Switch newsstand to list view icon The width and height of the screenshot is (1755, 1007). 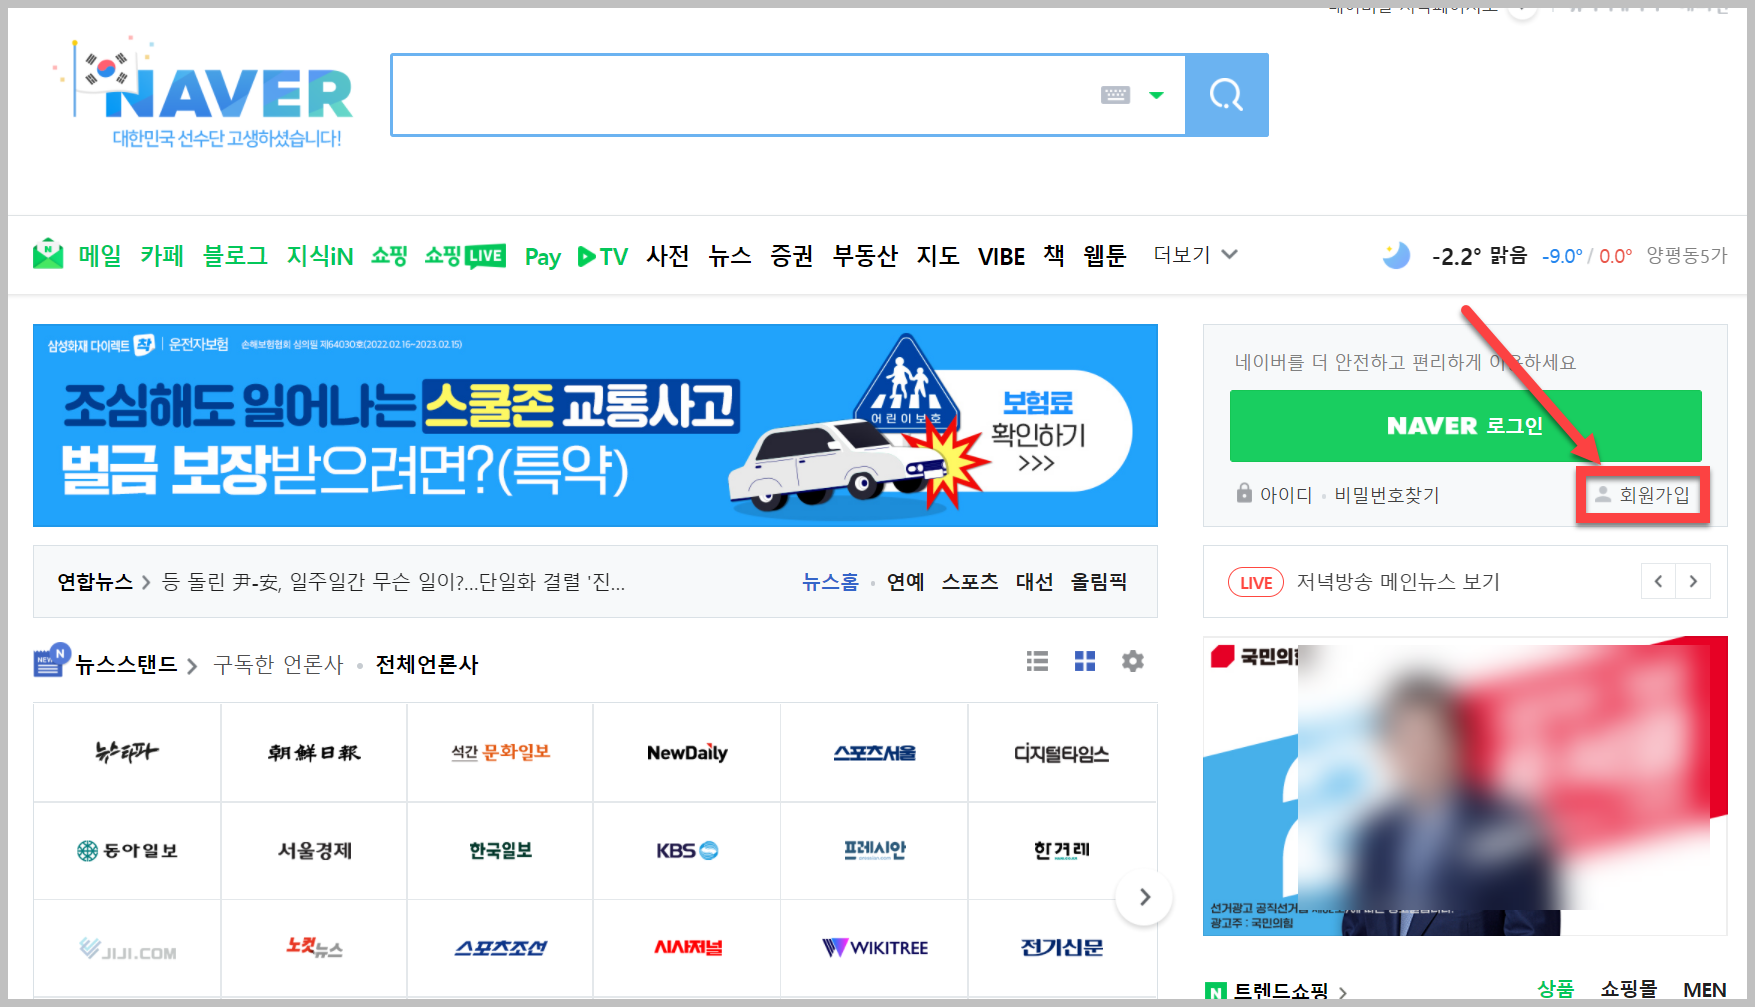click(x=1038, y=661)
